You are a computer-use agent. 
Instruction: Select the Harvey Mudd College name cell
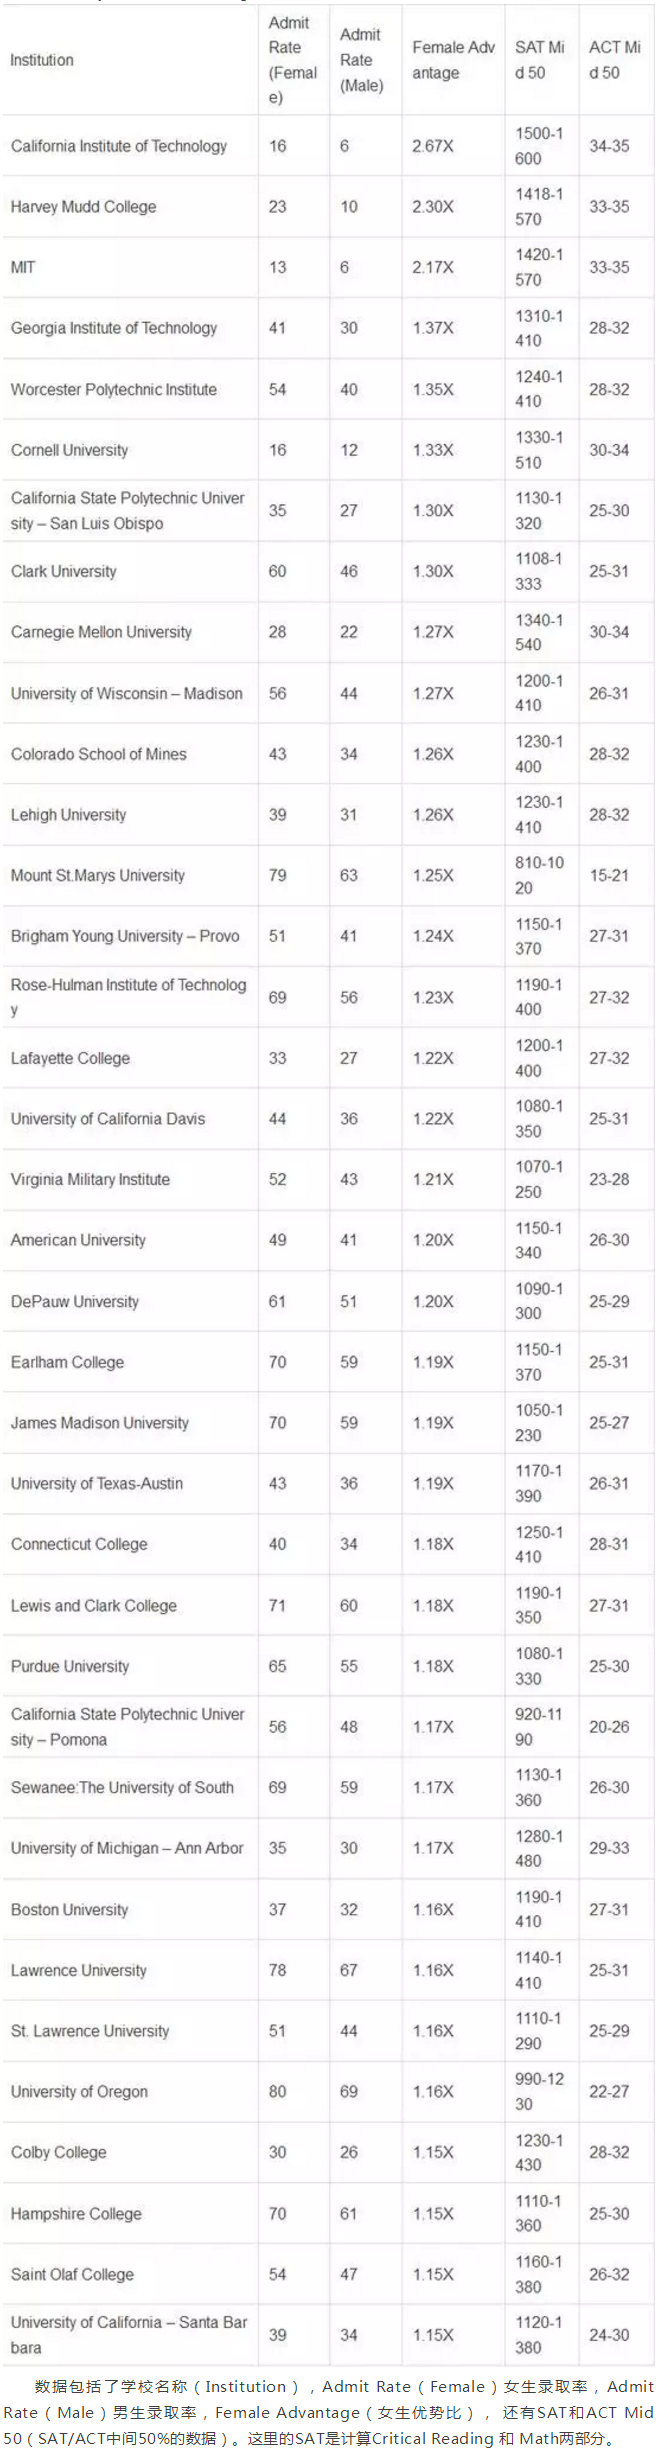(x=83, y=207)
